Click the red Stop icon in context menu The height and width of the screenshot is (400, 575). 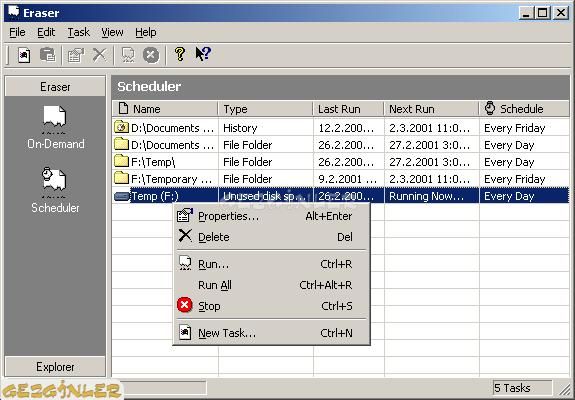184,305
